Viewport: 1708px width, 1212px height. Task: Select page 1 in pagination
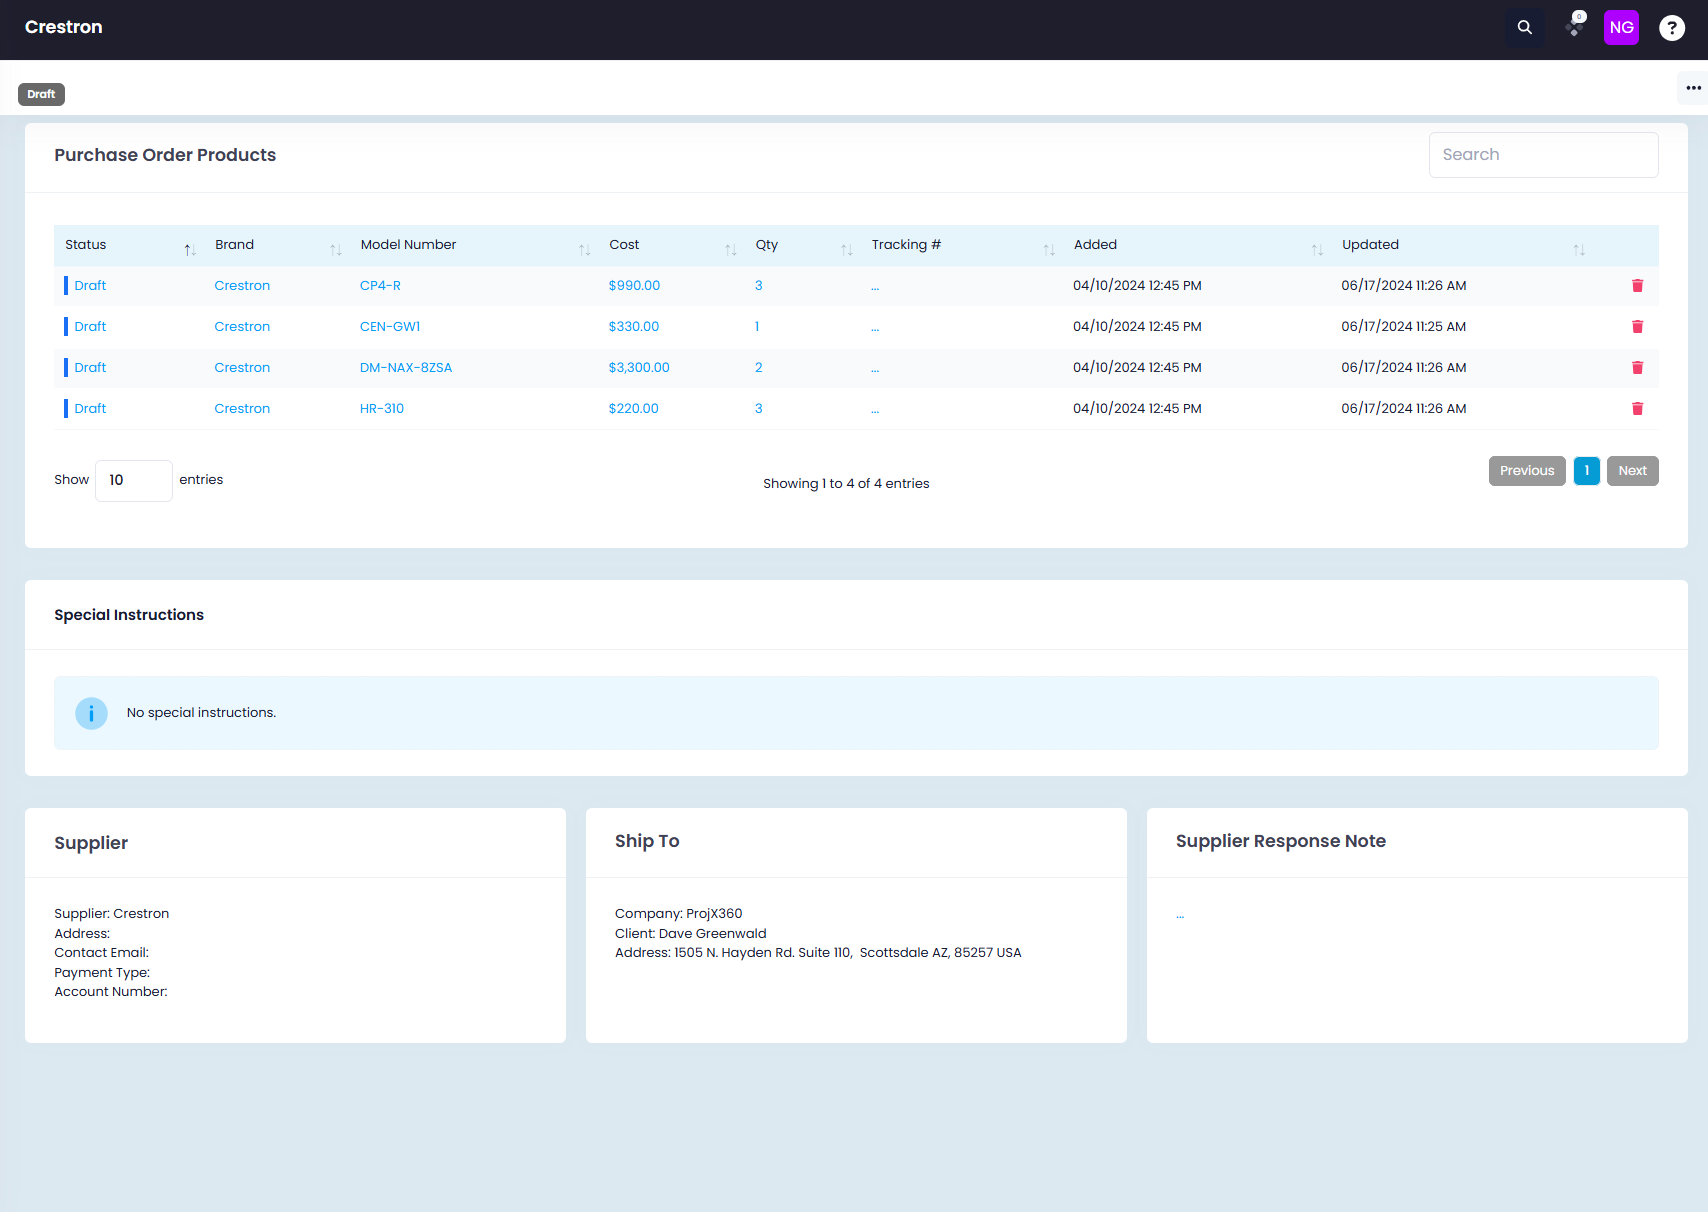point(1587,471)
